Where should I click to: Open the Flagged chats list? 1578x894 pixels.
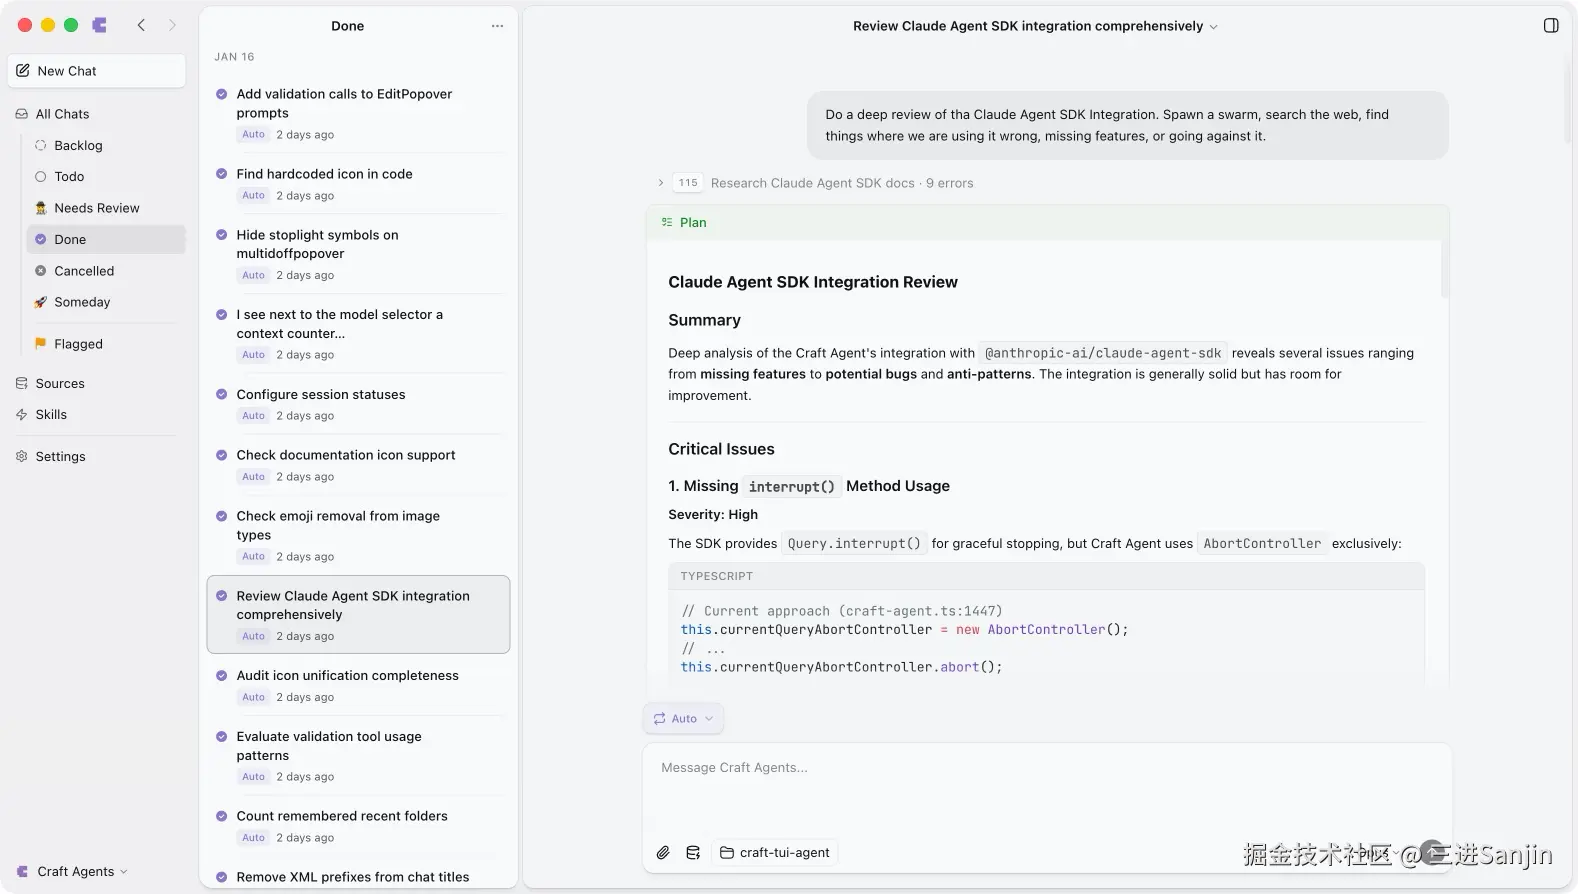pos(78,344)
